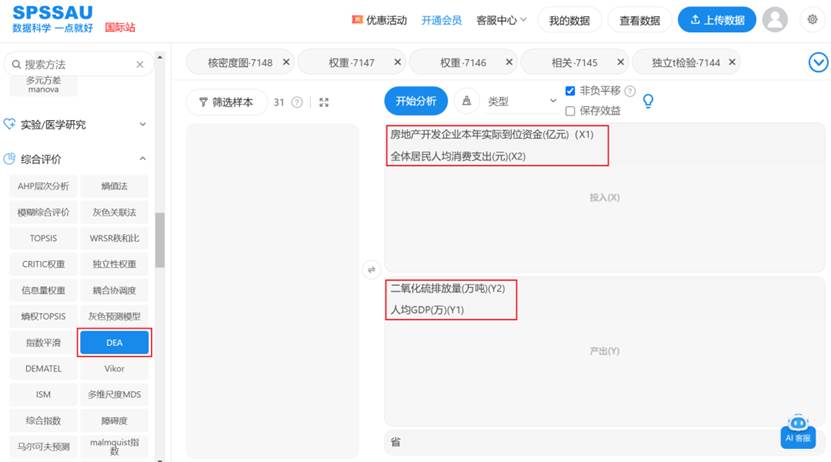Open the 开通会员 link
The image size is (831, 462).
pos(441,20)
